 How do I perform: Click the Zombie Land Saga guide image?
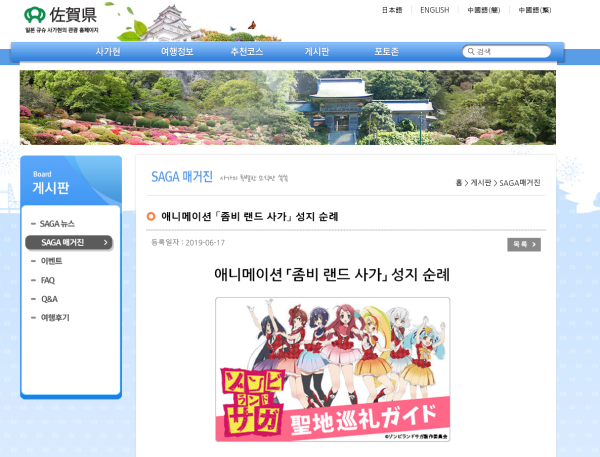coord(333,369)
